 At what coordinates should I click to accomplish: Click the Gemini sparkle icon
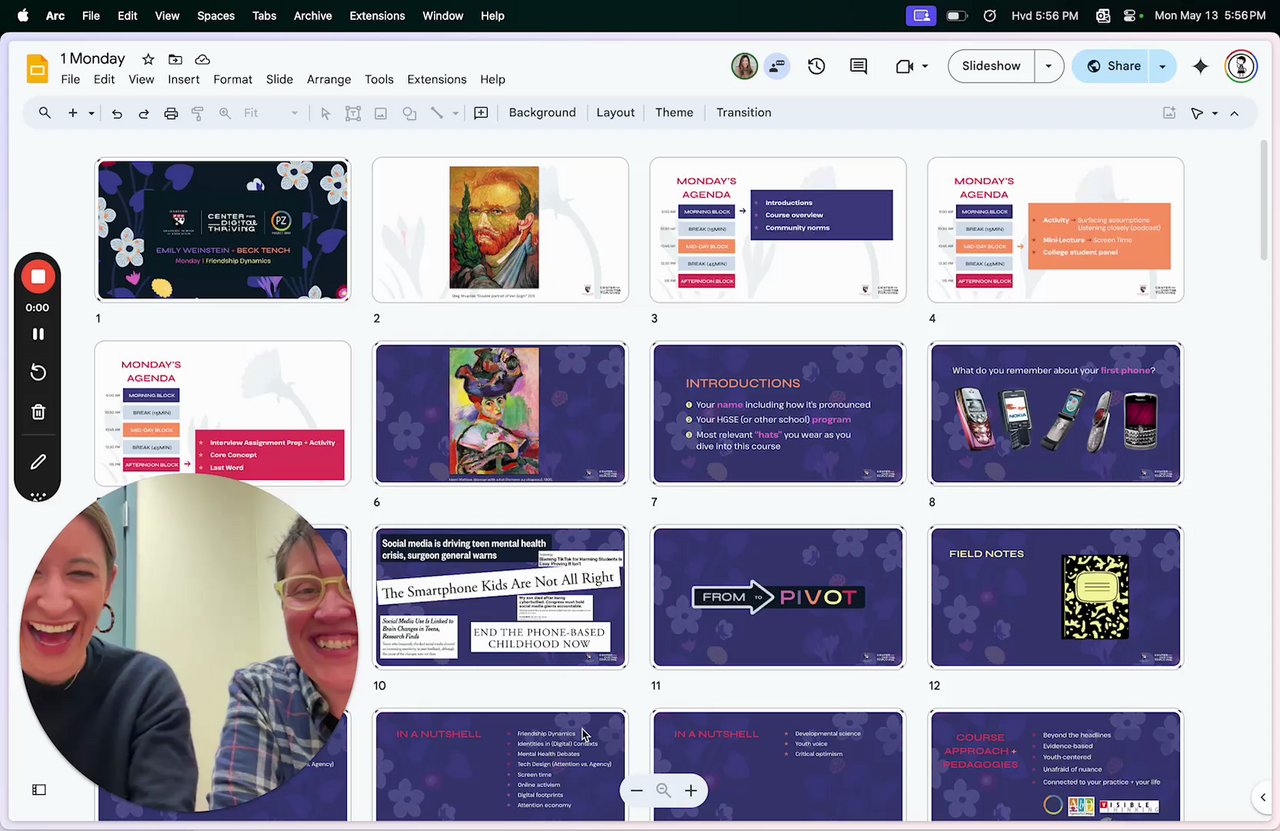[1201, 66]
